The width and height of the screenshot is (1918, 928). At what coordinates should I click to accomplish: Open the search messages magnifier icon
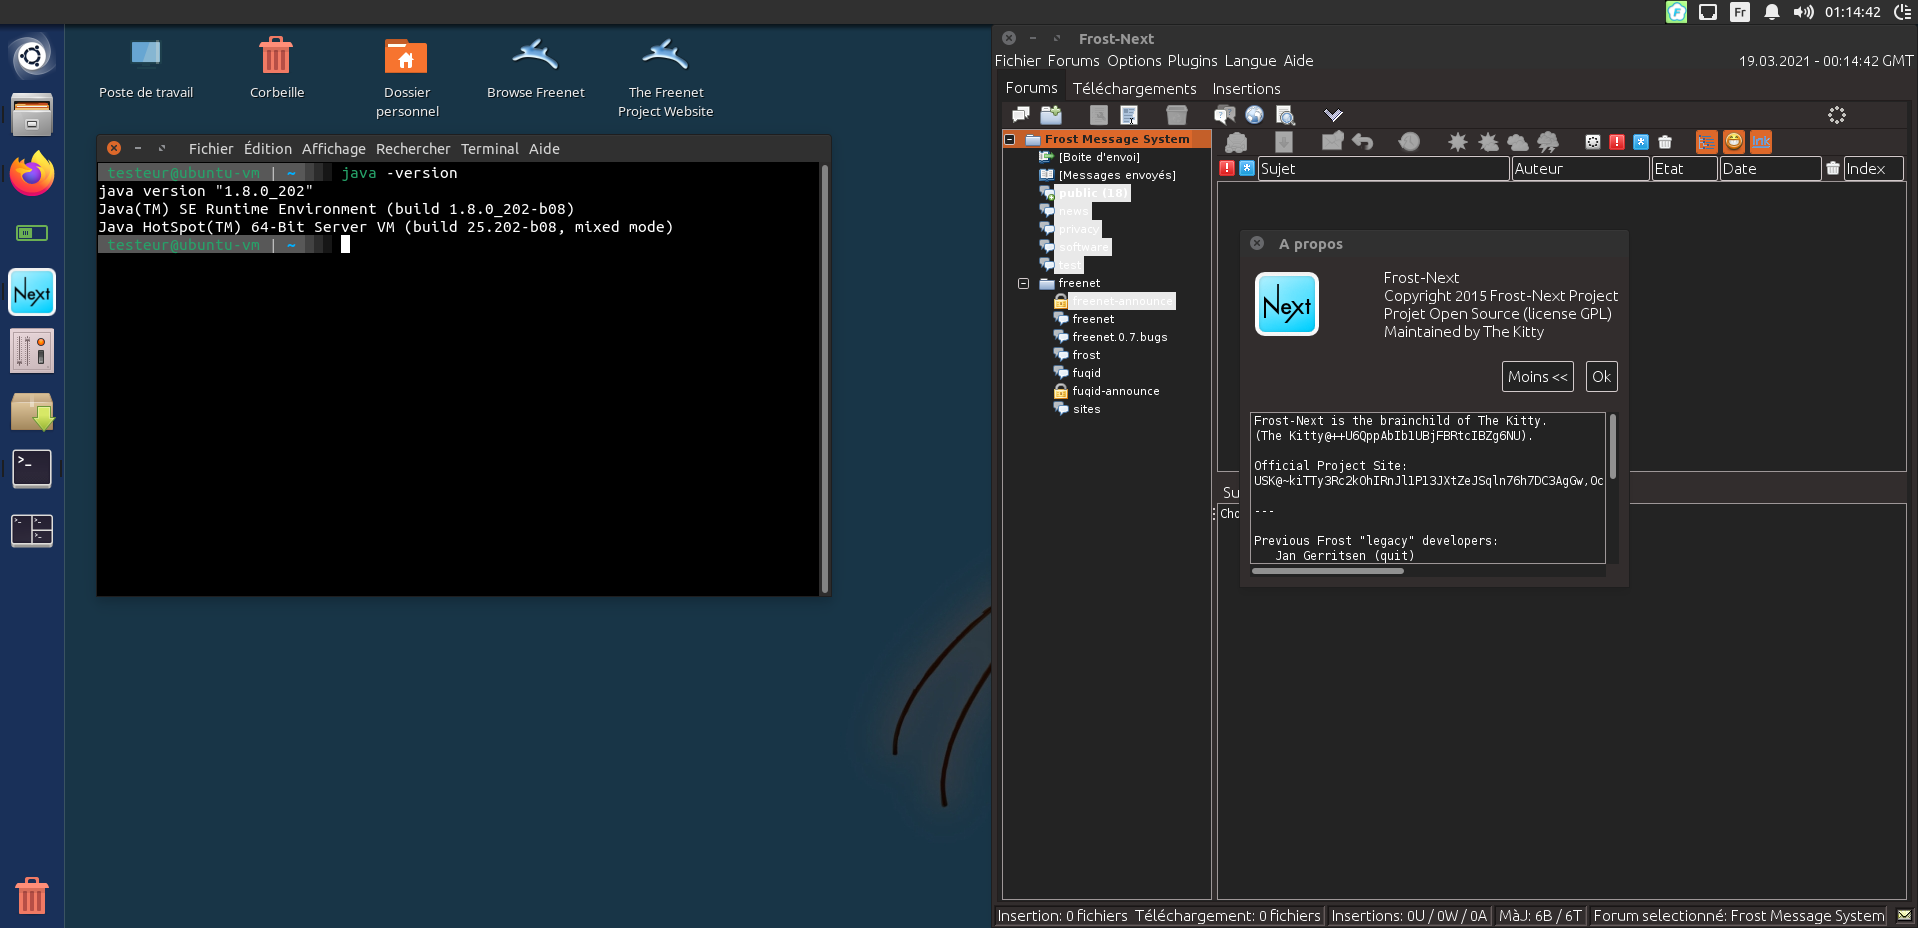1286,115
